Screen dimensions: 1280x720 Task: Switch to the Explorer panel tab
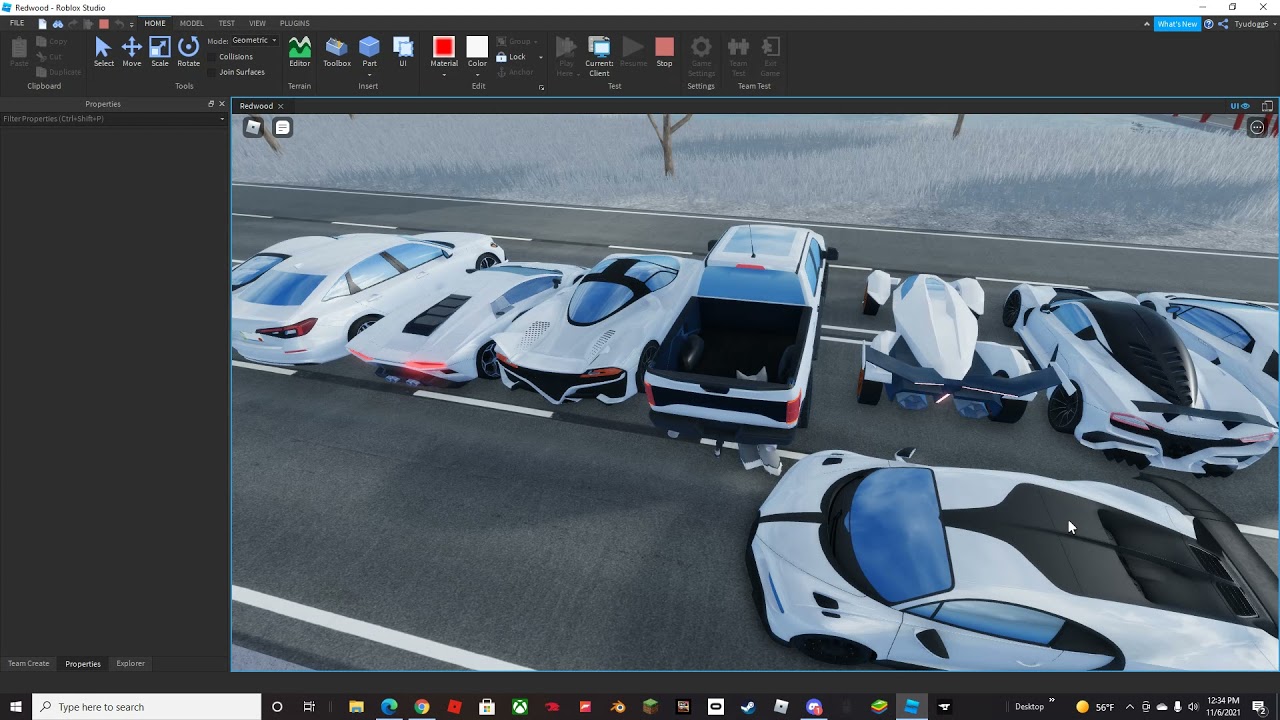[130, 663]
